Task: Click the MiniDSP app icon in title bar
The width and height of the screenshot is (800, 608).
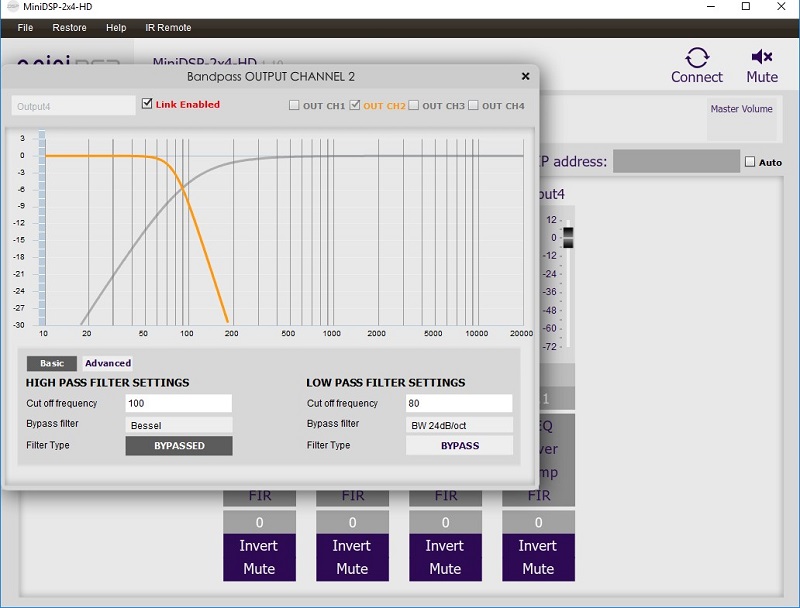Action: click(x=12, y=7)
